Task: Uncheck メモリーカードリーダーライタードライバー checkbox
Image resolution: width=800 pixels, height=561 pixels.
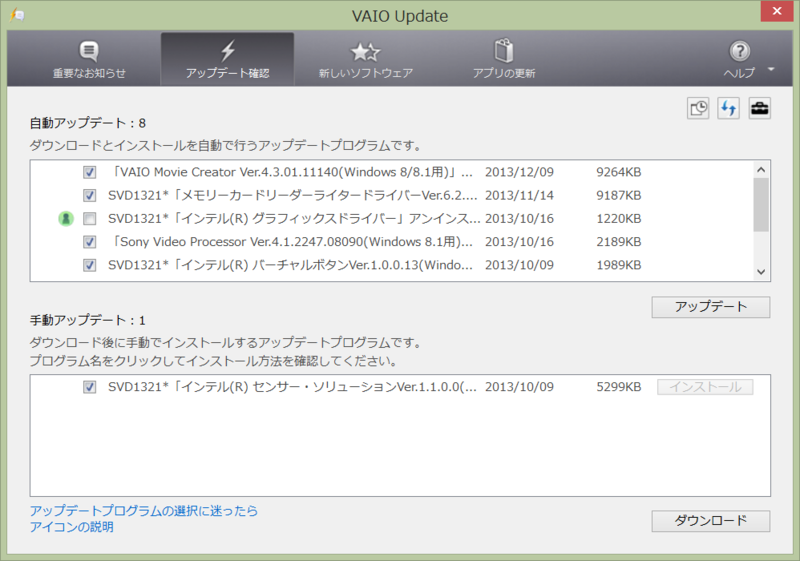Action: point(90,195)
